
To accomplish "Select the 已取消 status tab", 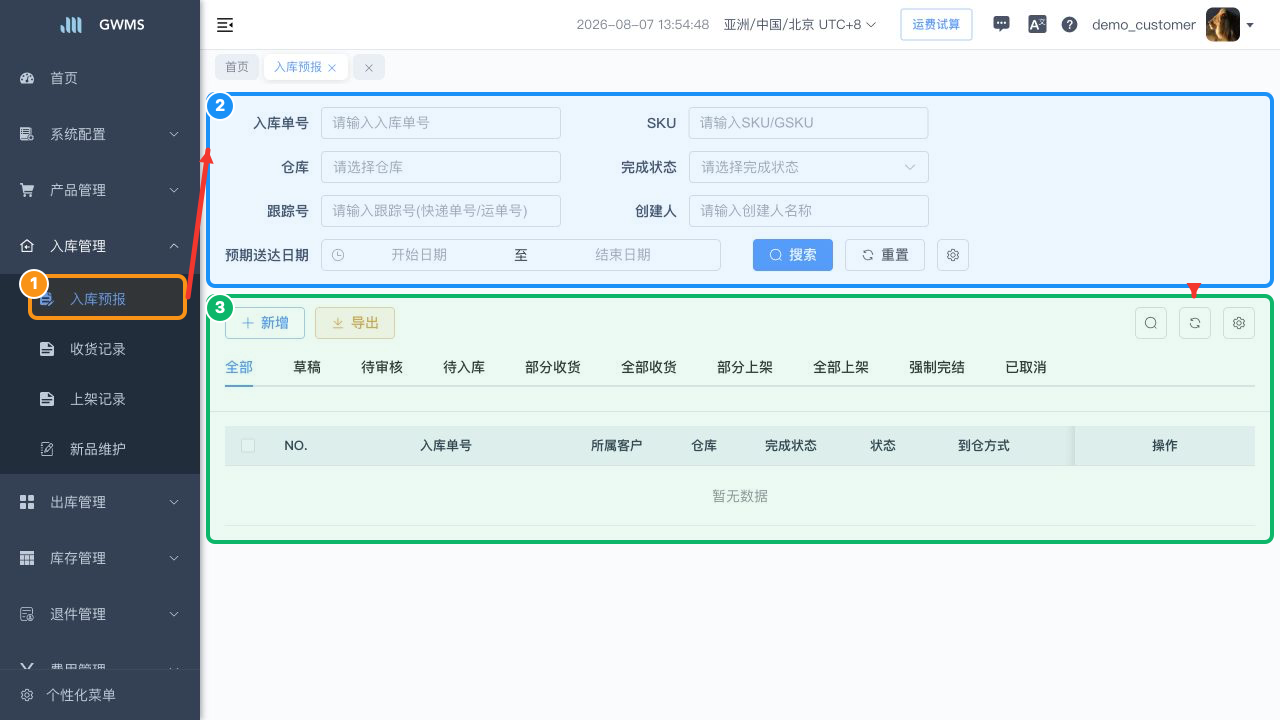I will (1026, 367).
